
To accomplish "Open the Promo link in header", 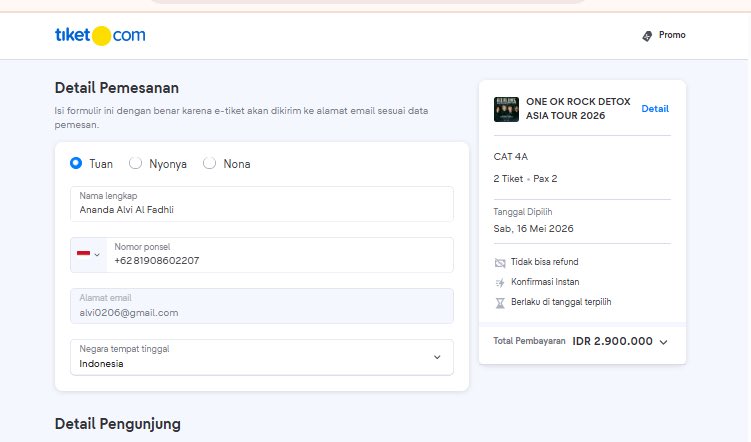I will (x=664, y=35).
